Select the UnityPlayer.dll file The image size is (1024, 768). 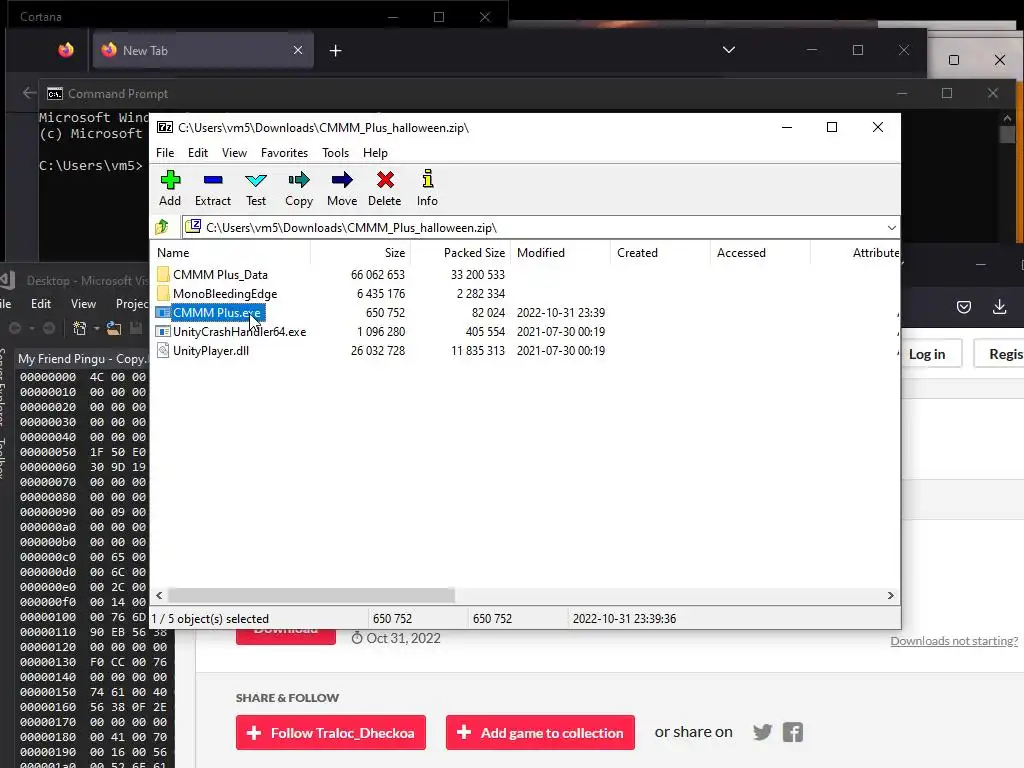point(210,351)
